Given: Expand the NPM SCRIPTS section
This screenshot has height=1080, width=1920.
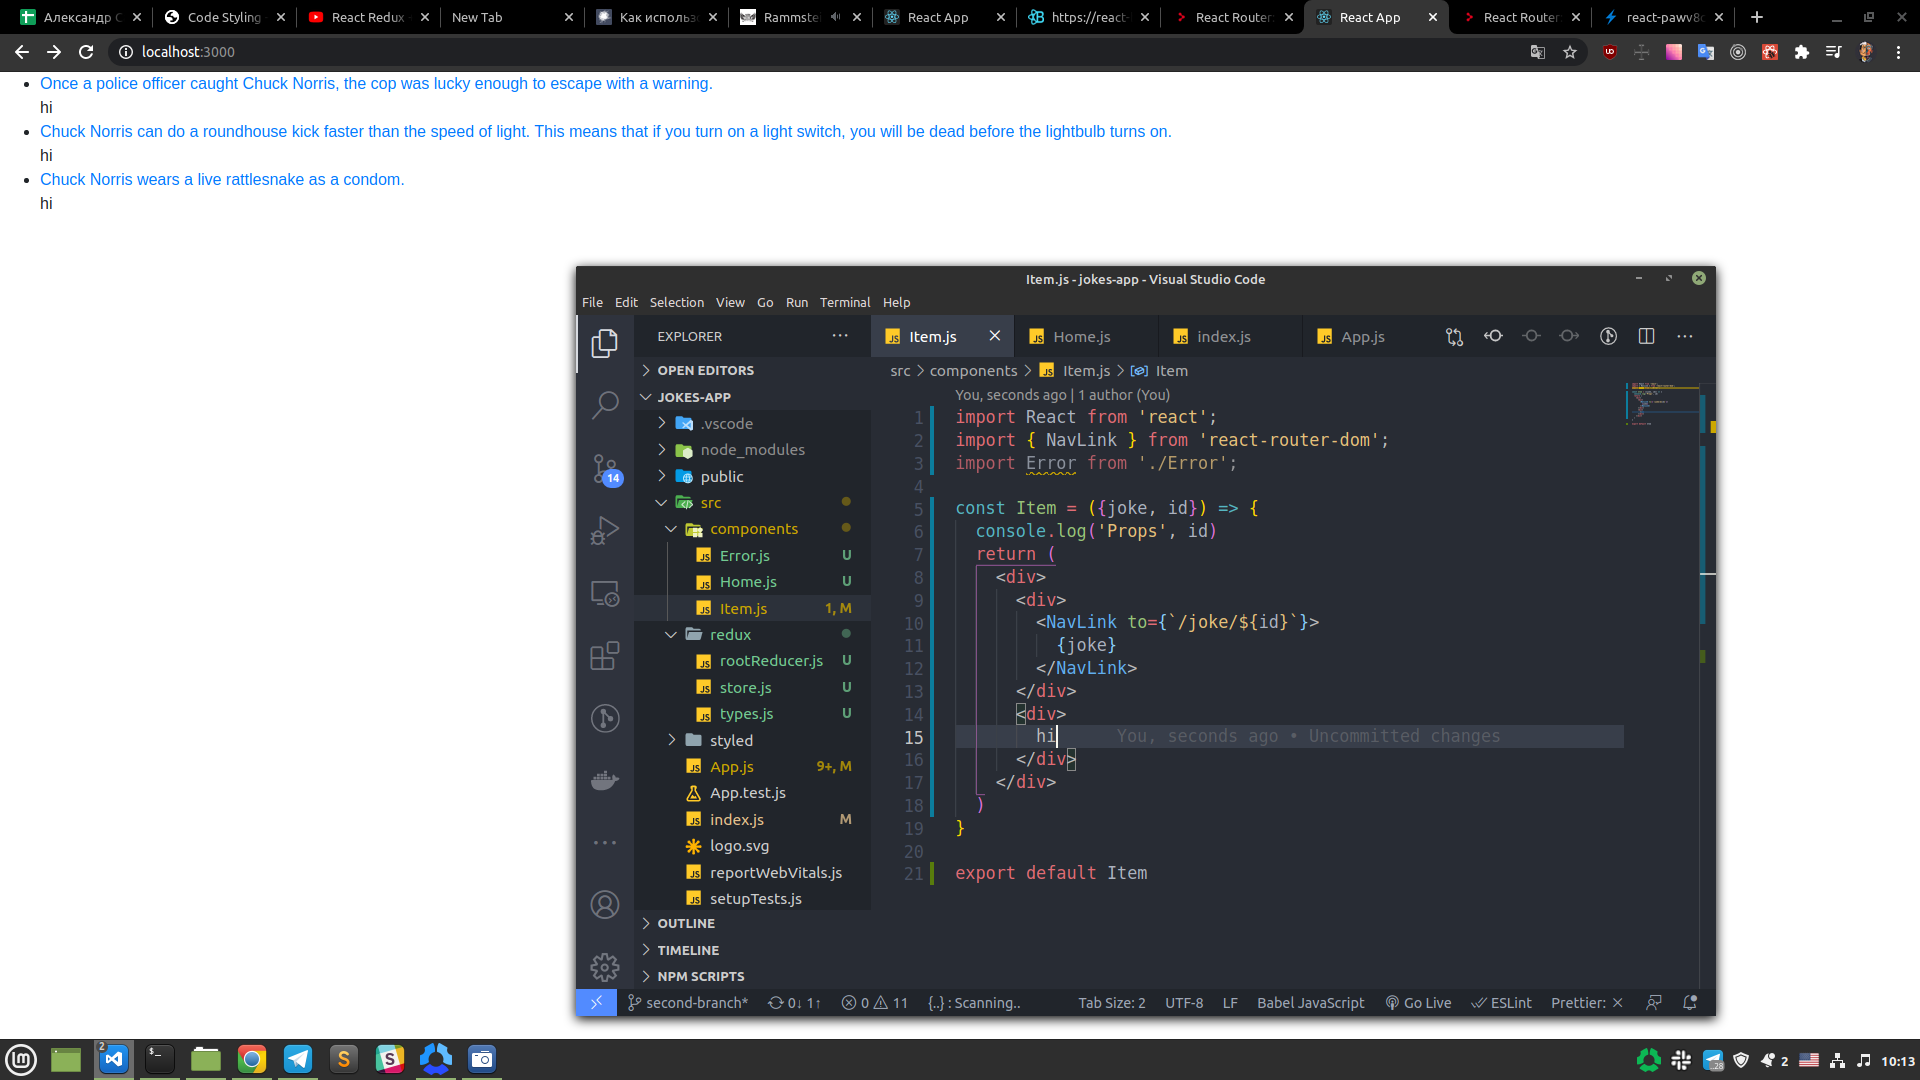Looking at the screenshot, I should [752, 977].
